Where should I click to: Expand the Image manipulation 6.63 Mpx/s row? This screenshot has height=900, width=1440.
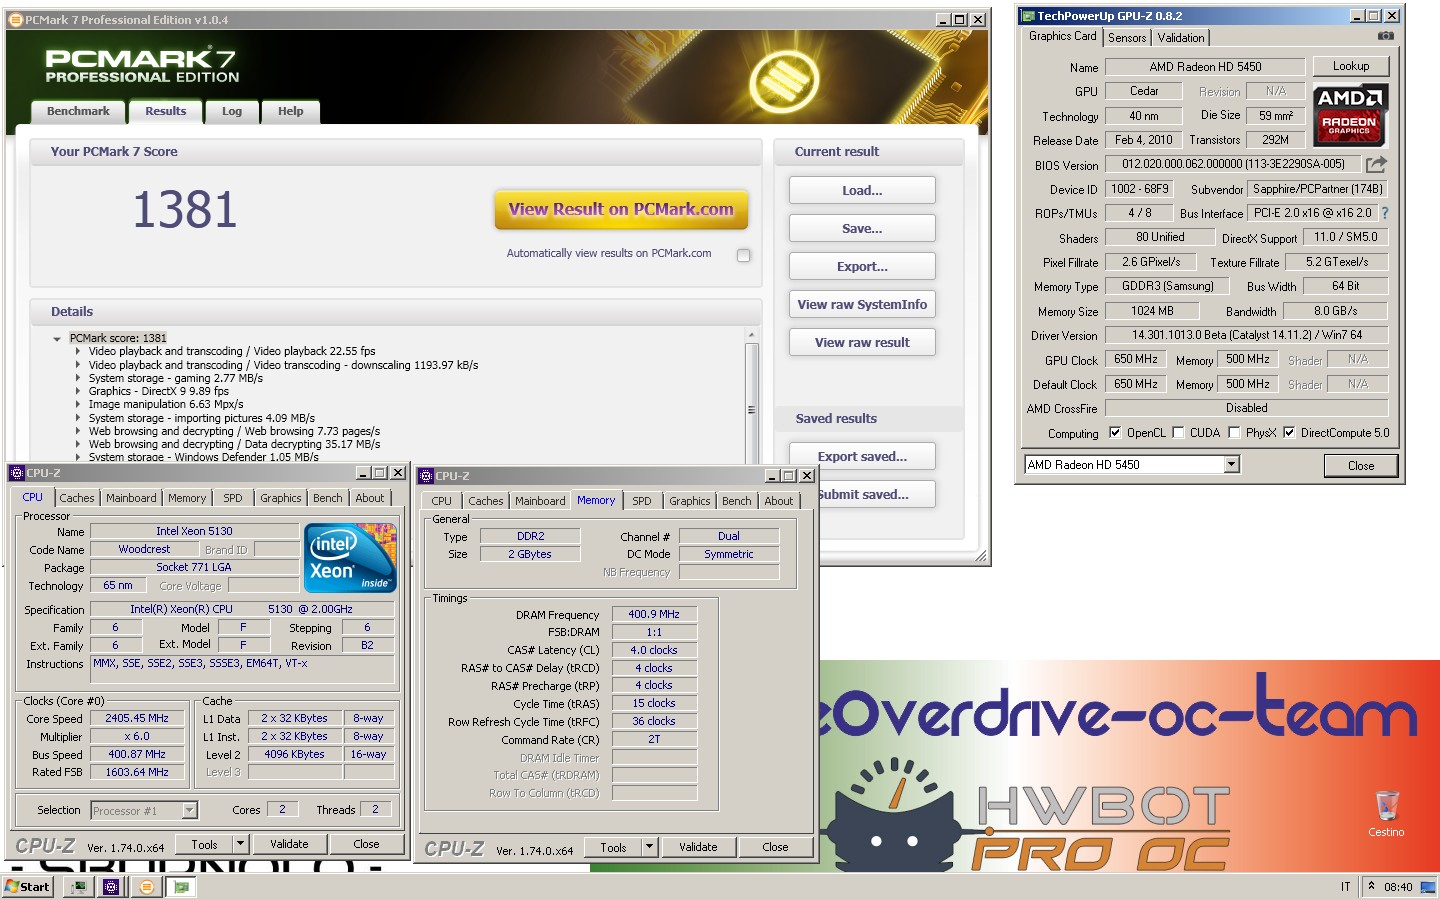click(x=78, y=404)
